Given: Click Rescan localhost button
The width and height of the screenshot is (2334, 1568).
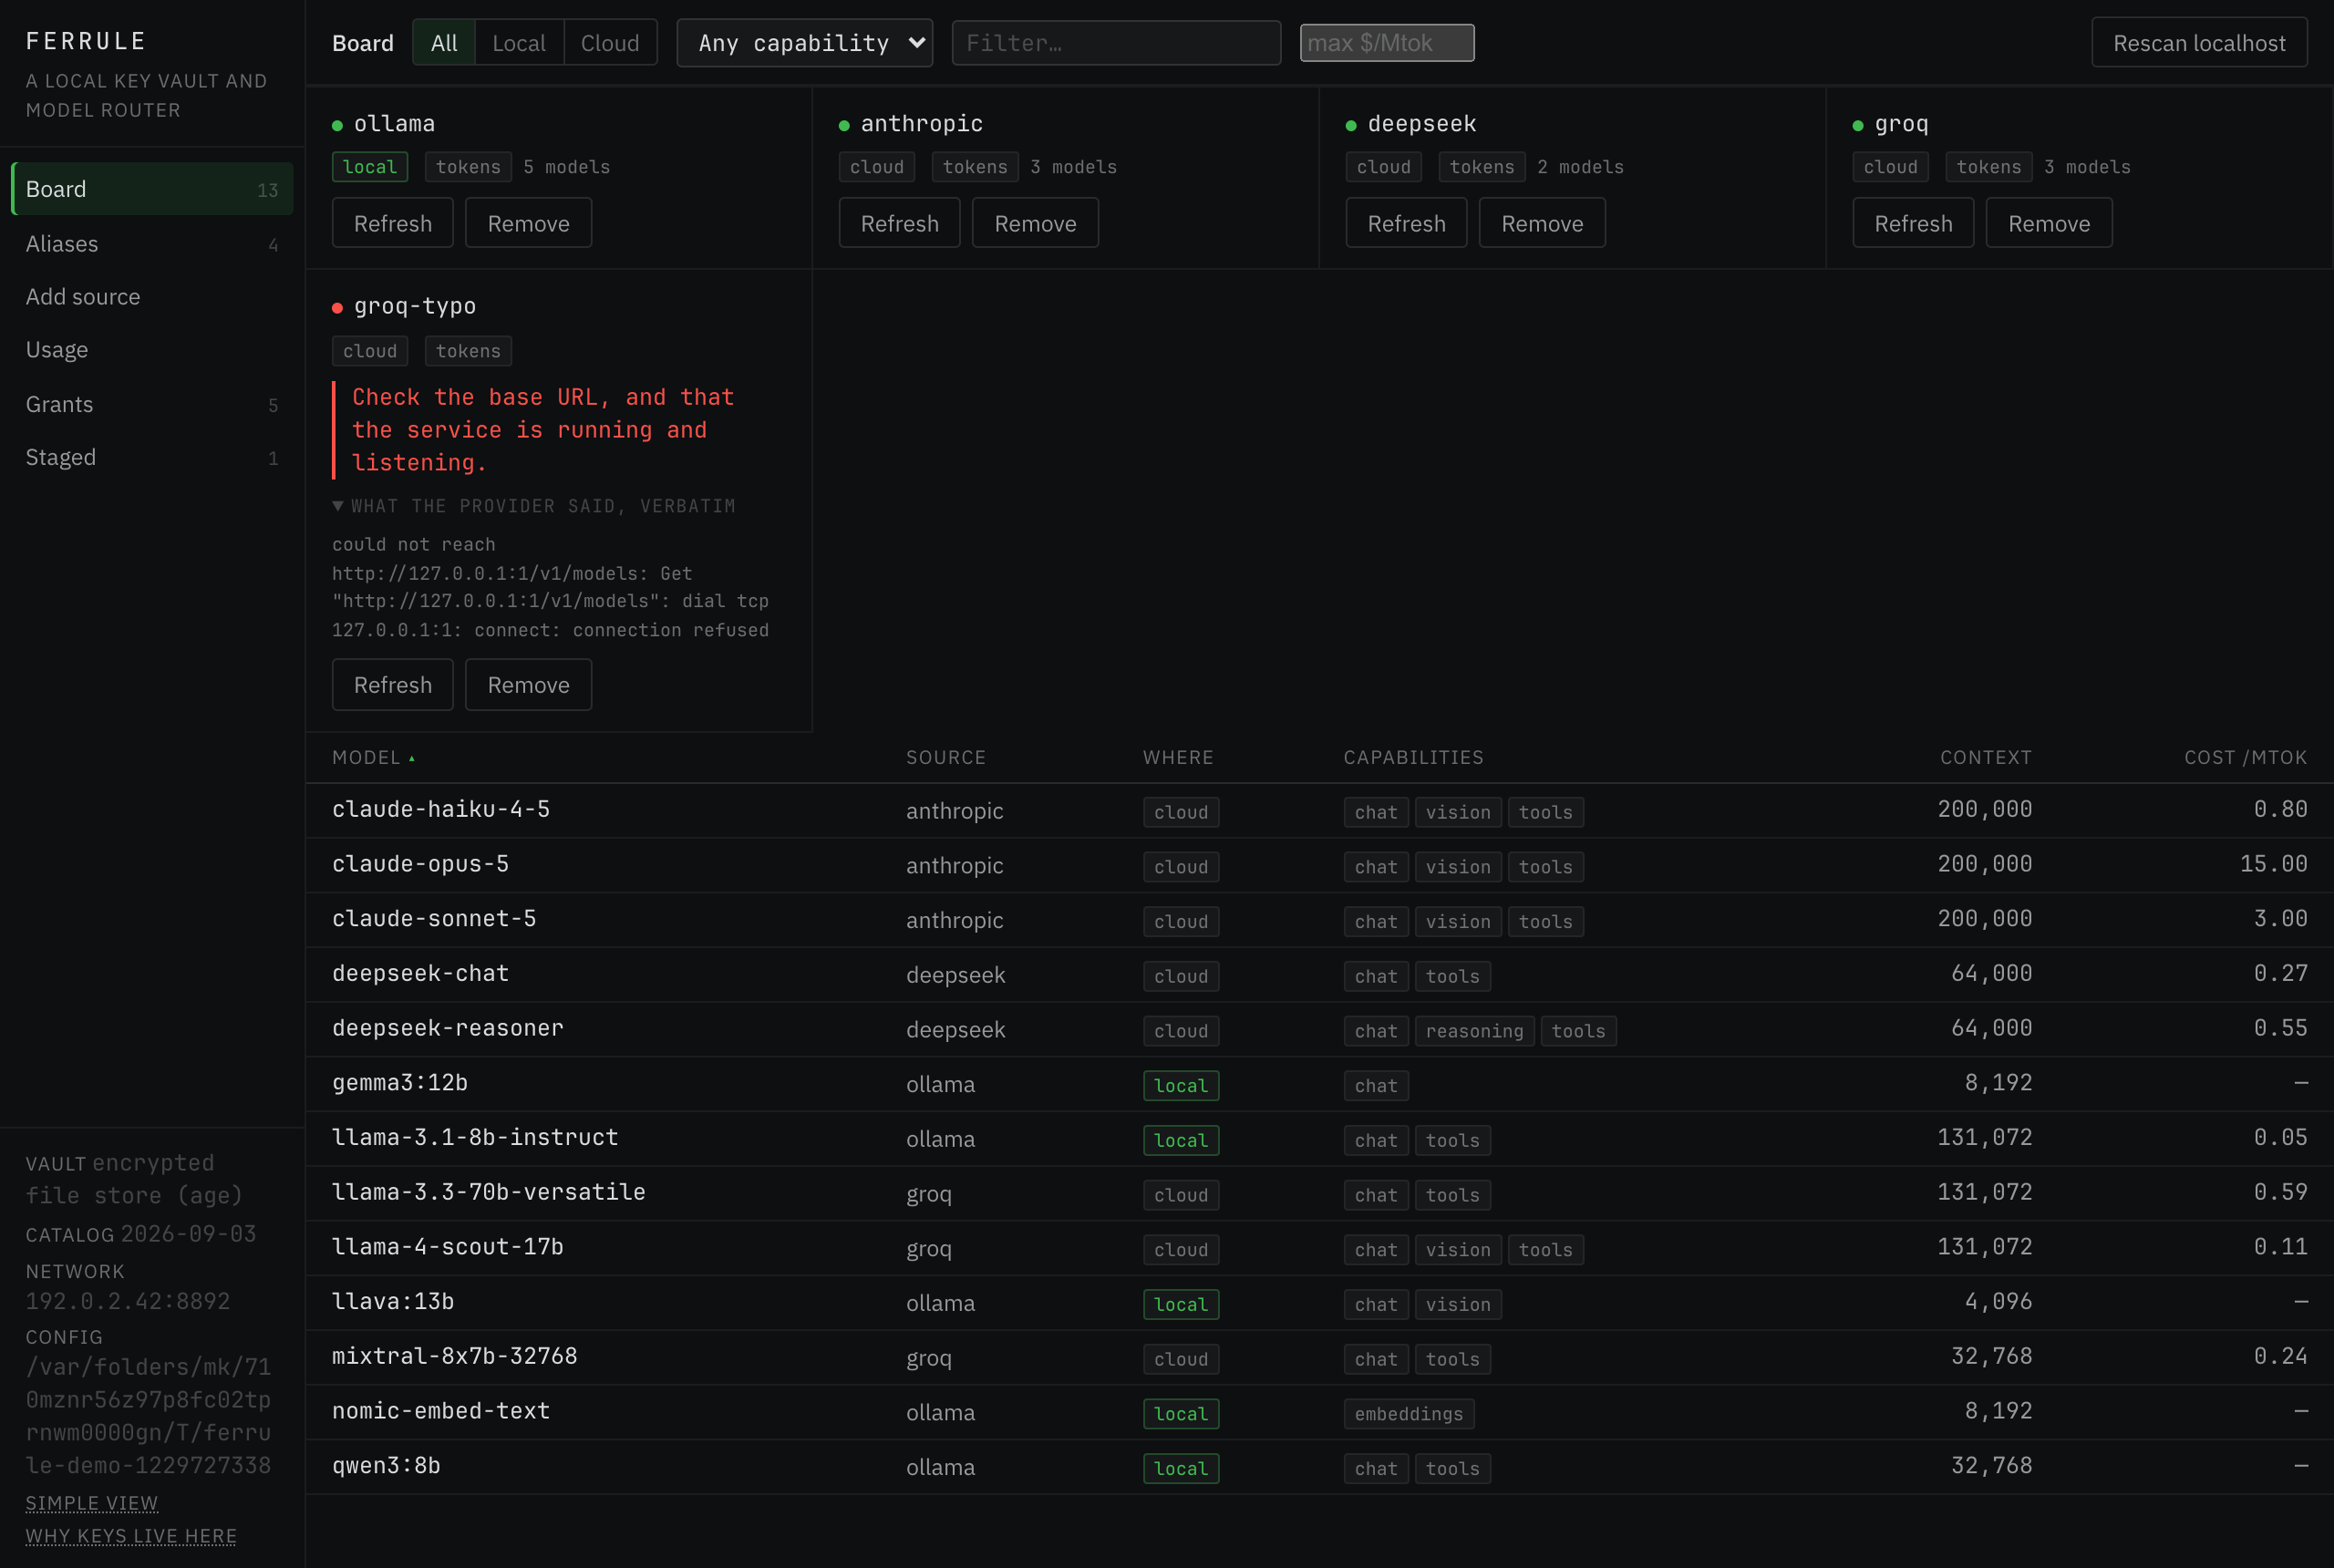Looking at the screenshot, I should click(x=2199, y=43).
